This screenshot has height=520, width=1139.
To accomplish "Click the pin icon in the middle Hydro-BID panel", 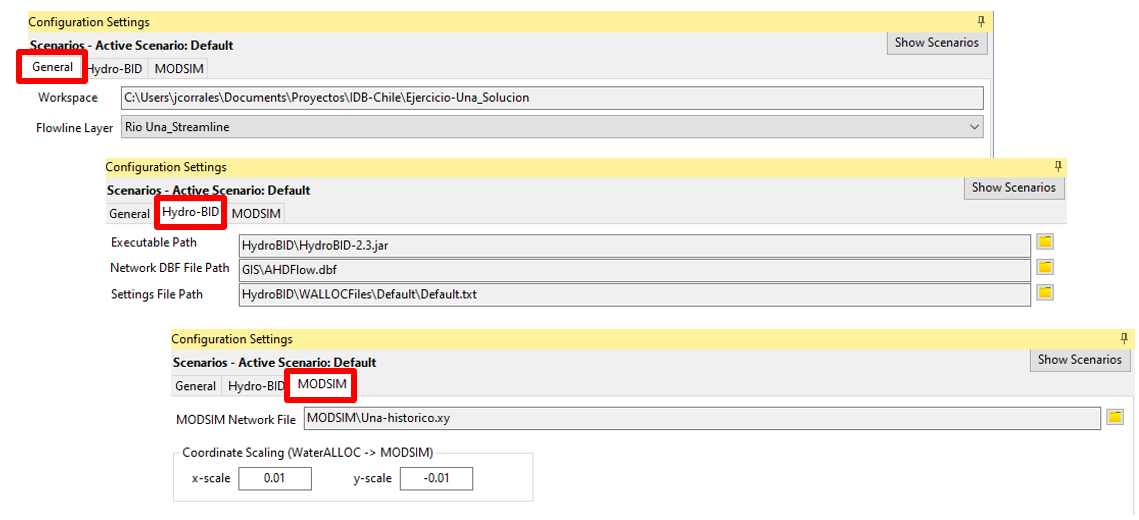I will (1058, 166).
